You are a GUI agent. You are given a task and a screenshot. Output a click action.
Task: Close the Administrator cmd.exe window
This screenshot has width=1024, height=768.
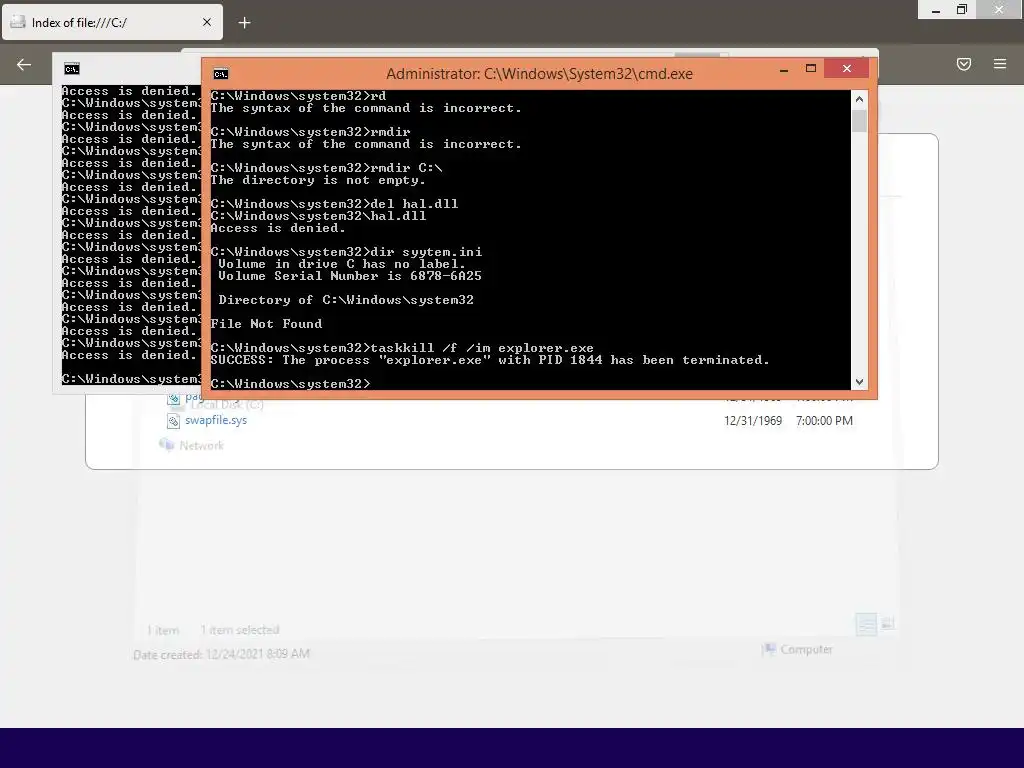tap(846, 69)
